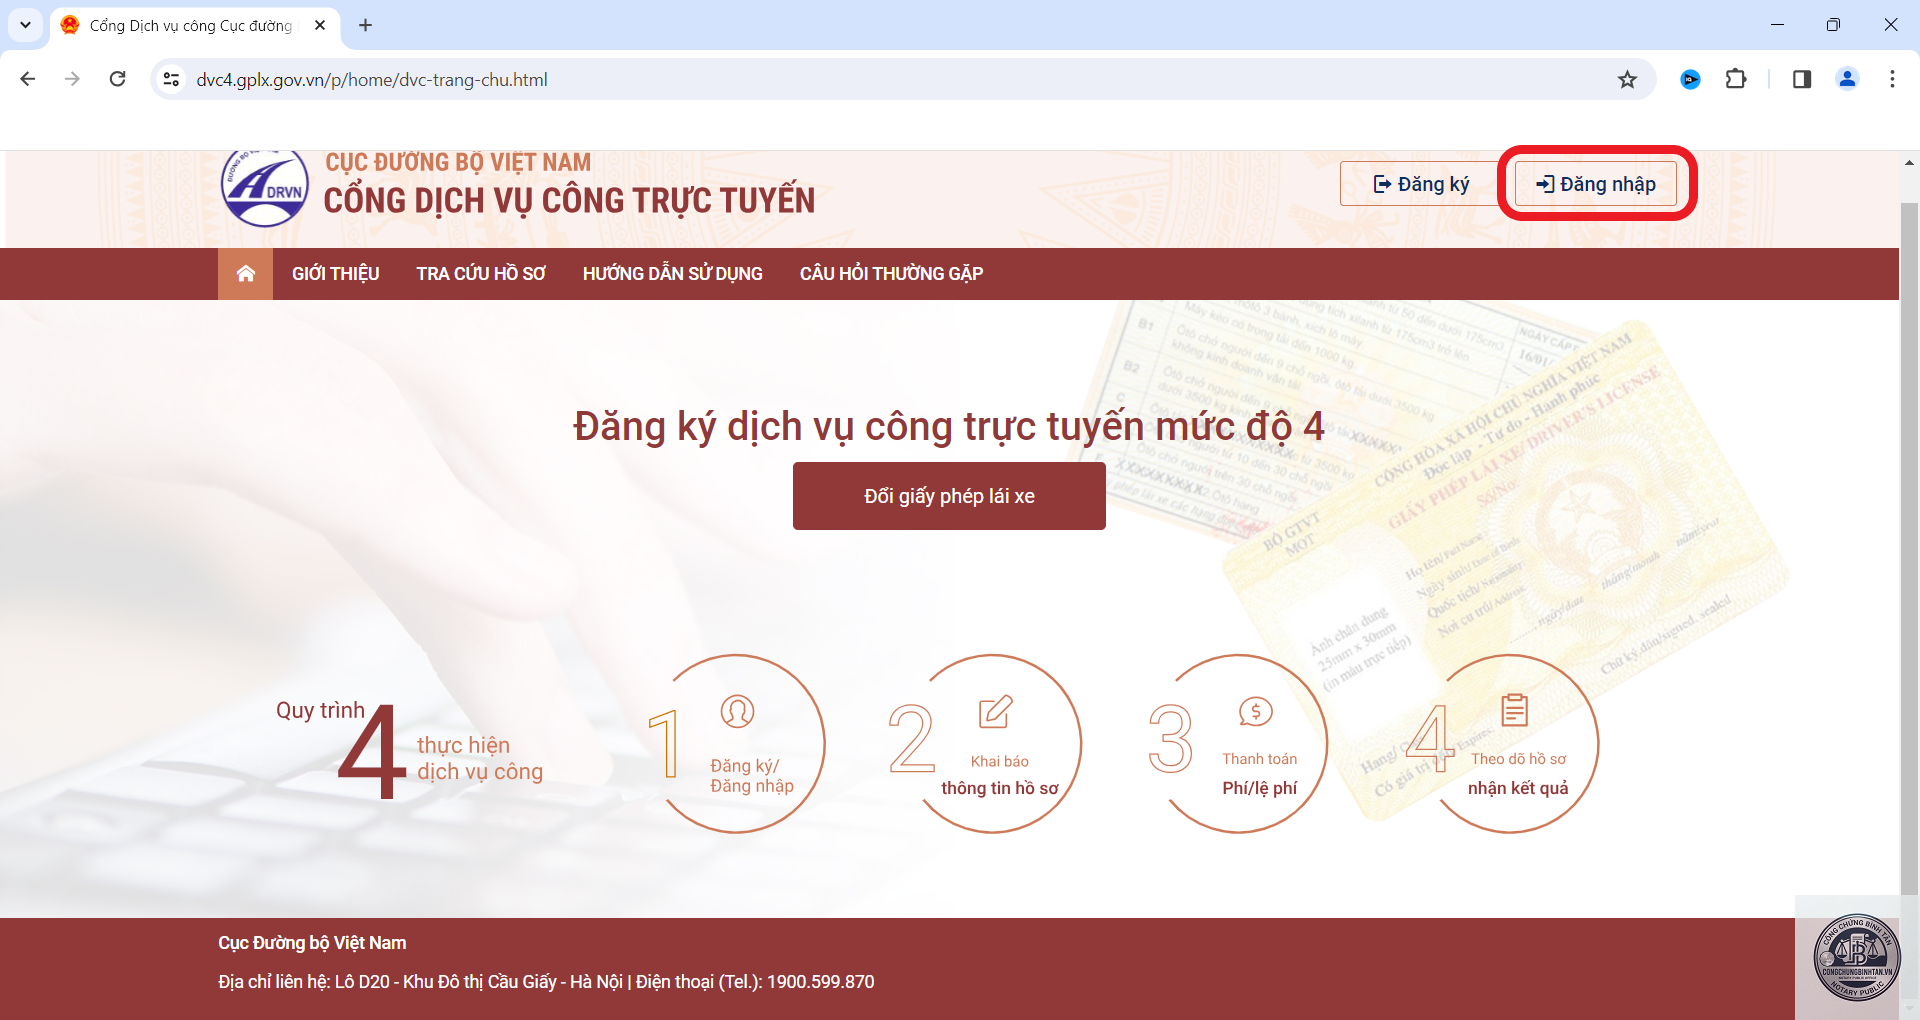
Task: Click the user icon in step 1 circle
Action: (737, 711)
